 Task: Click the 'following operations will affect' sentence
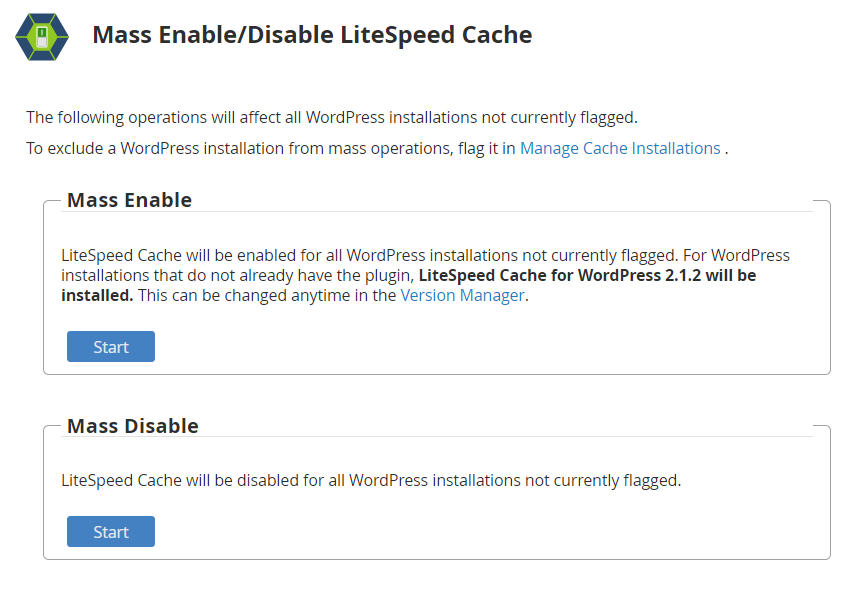click(331, 117)
